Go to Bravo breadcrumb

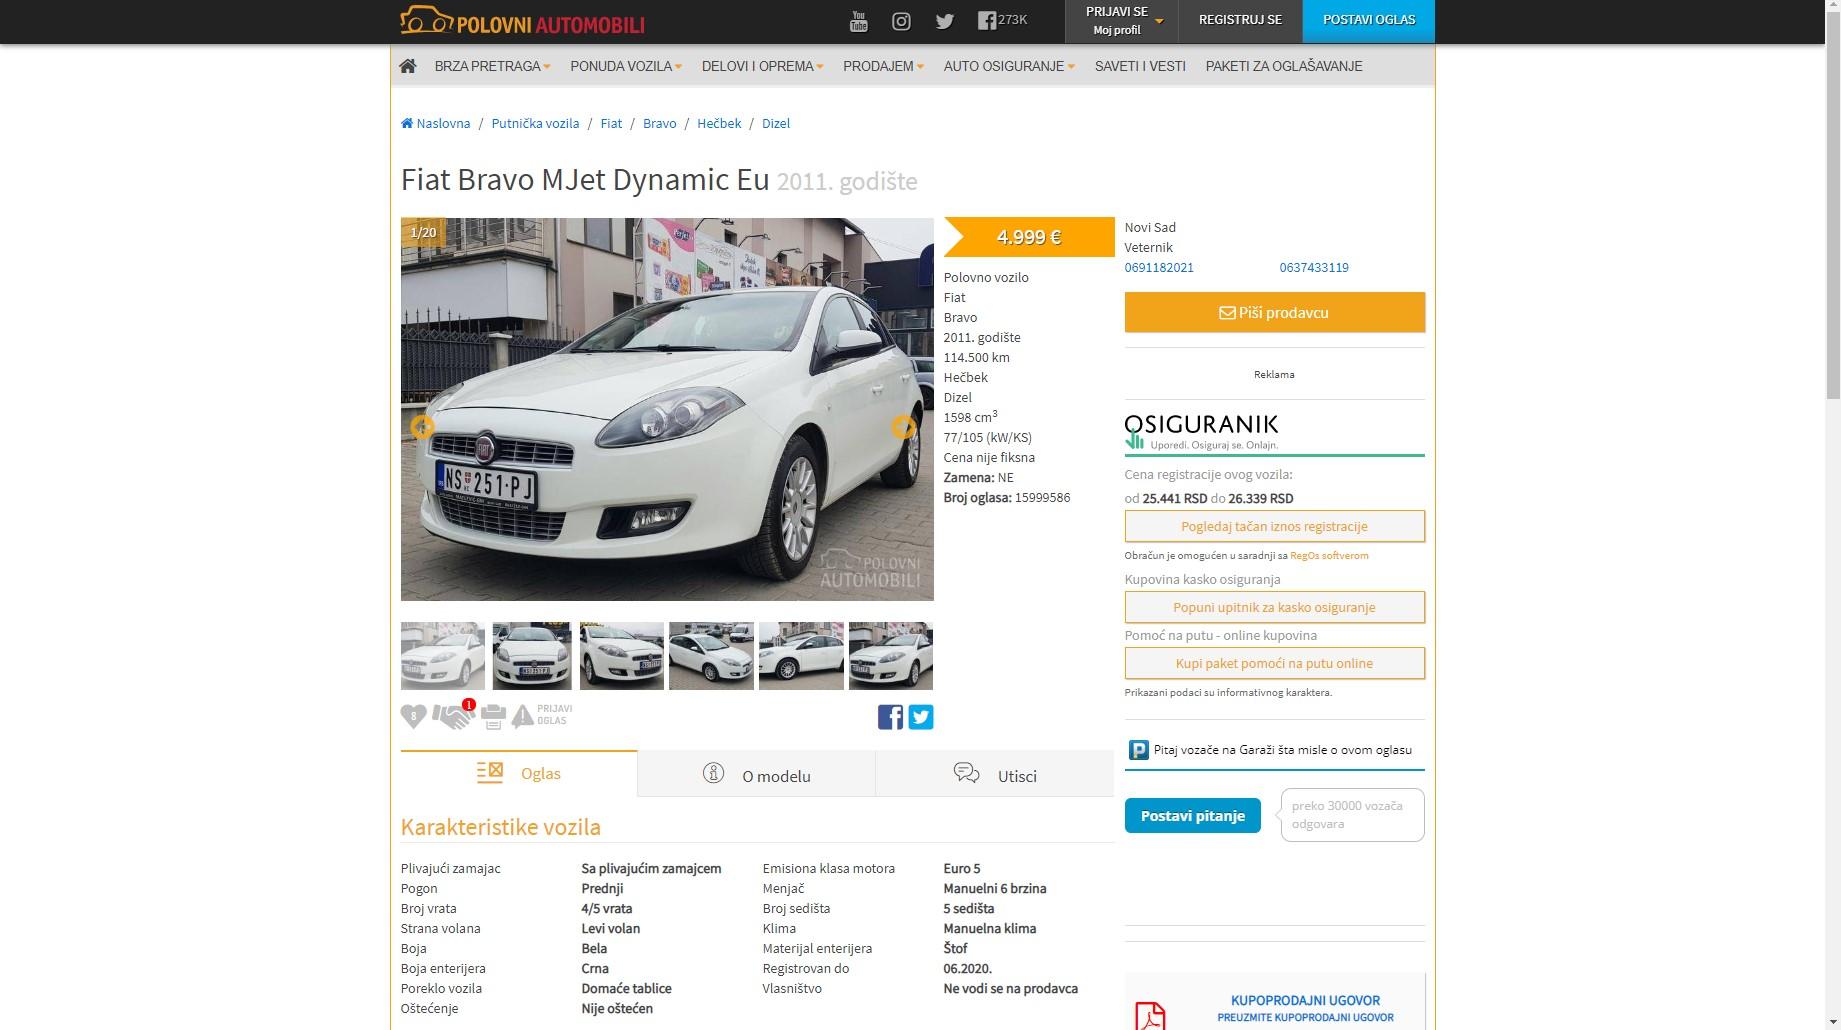659,123
